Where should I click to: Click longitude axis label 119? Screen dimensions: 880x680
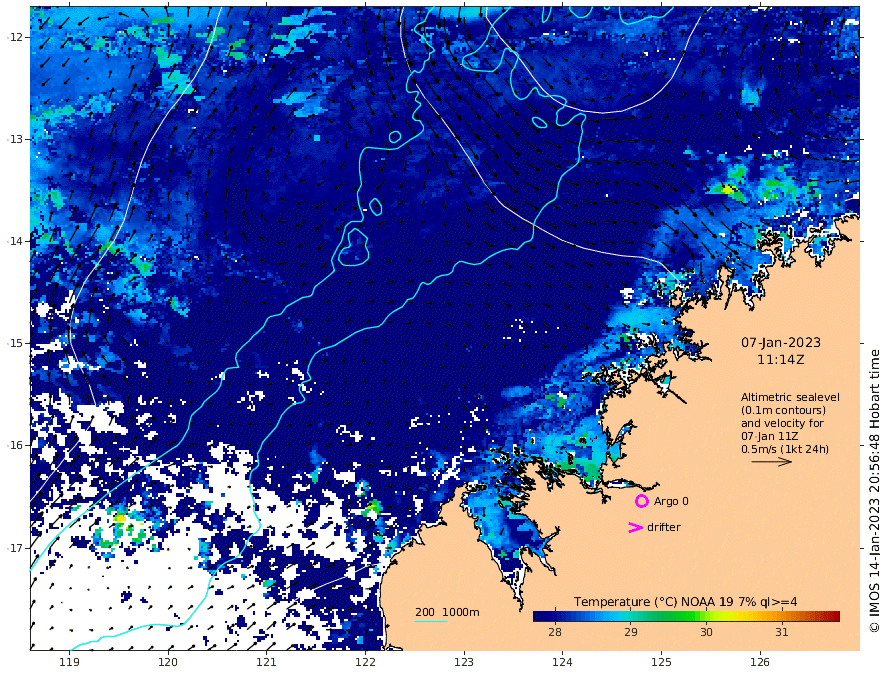tap(69, 663)
